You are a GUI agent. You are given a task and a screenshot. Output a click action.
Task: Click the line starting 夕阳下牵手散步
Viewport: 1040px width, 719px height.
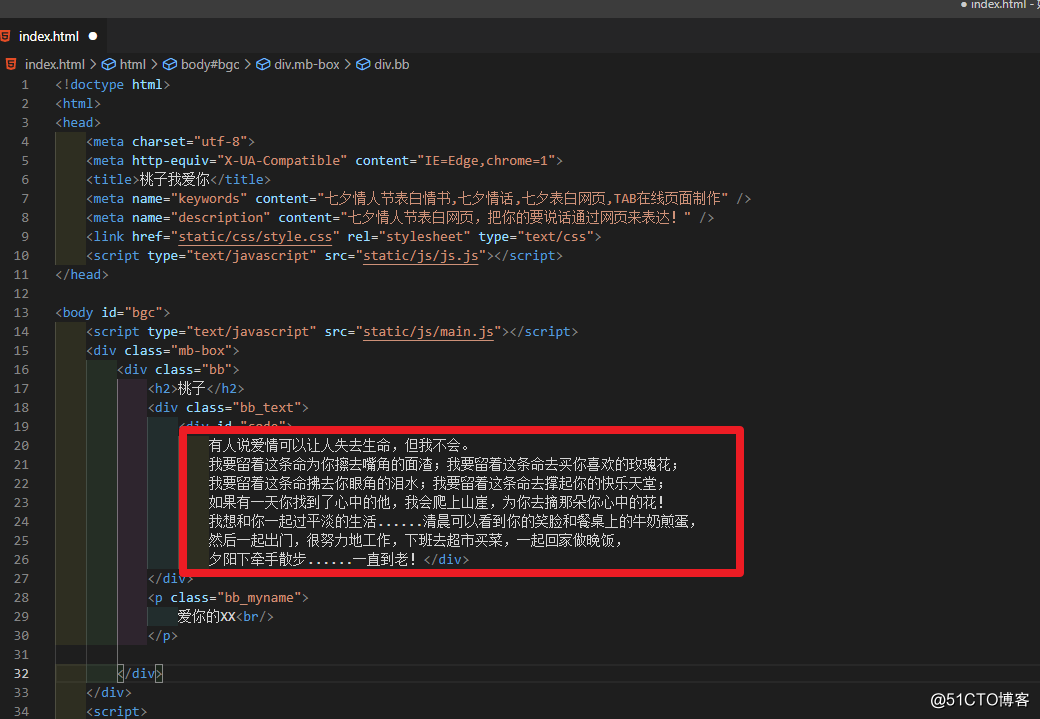339,560
